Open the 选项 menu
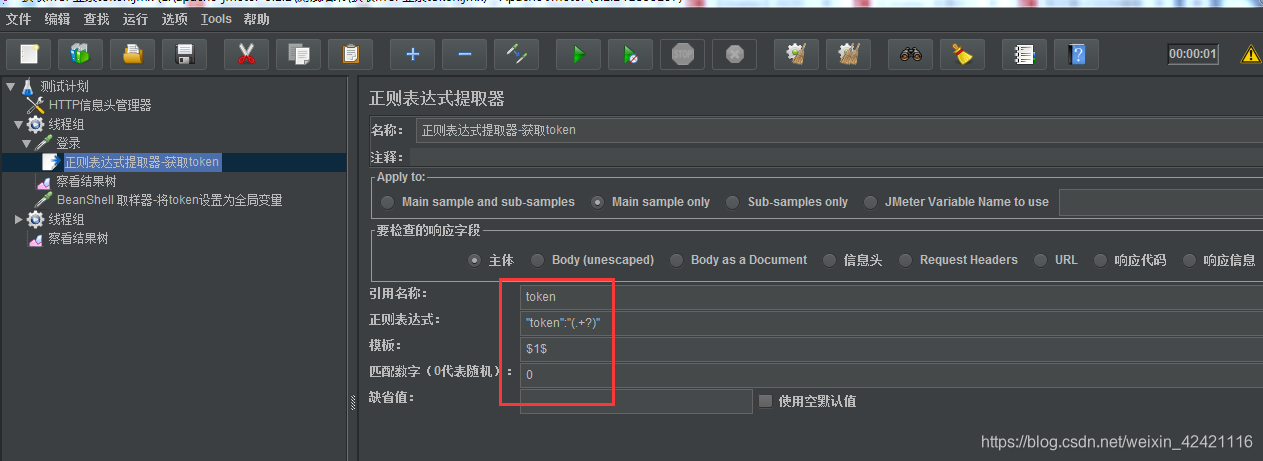The image size is (1263, 461). coord(175,19)
